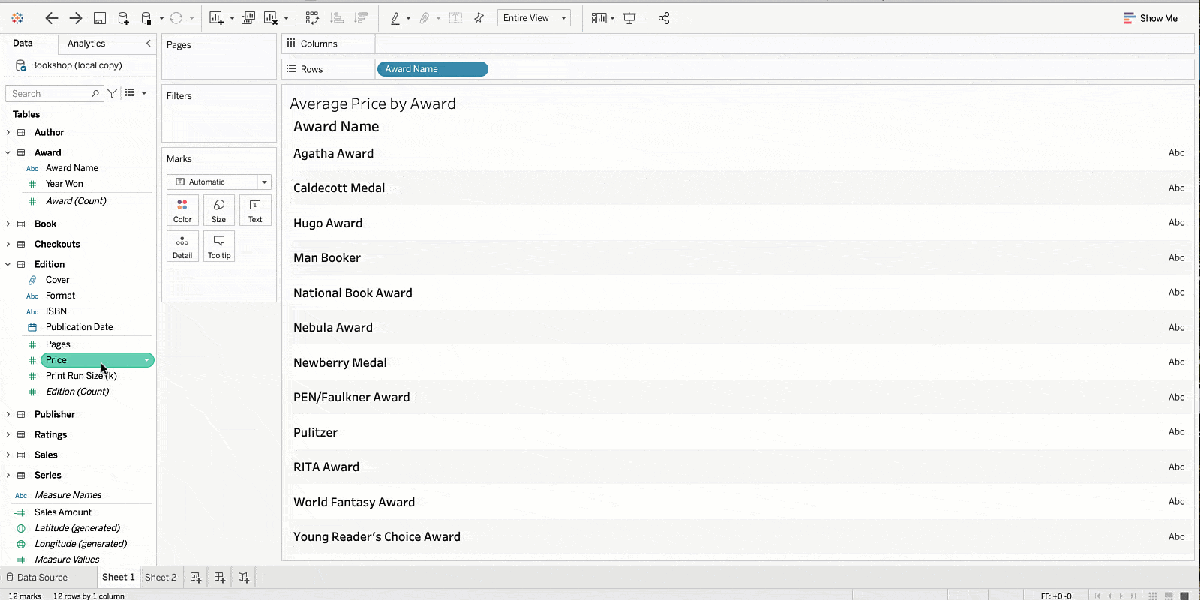Click the Presentation Mode icon
The width and height of the screenshot is (1200, 600).
629,18
